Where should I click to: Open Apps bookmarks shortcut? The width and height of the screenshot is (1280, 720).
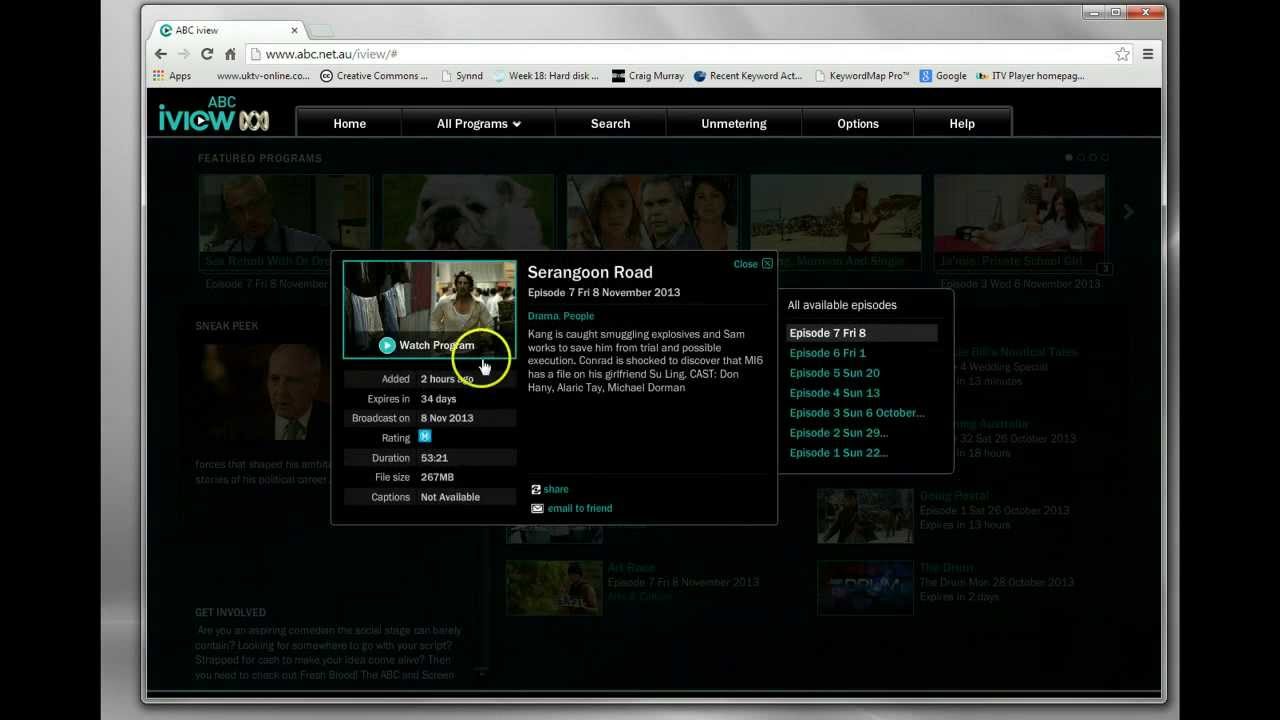pos(172,76)
